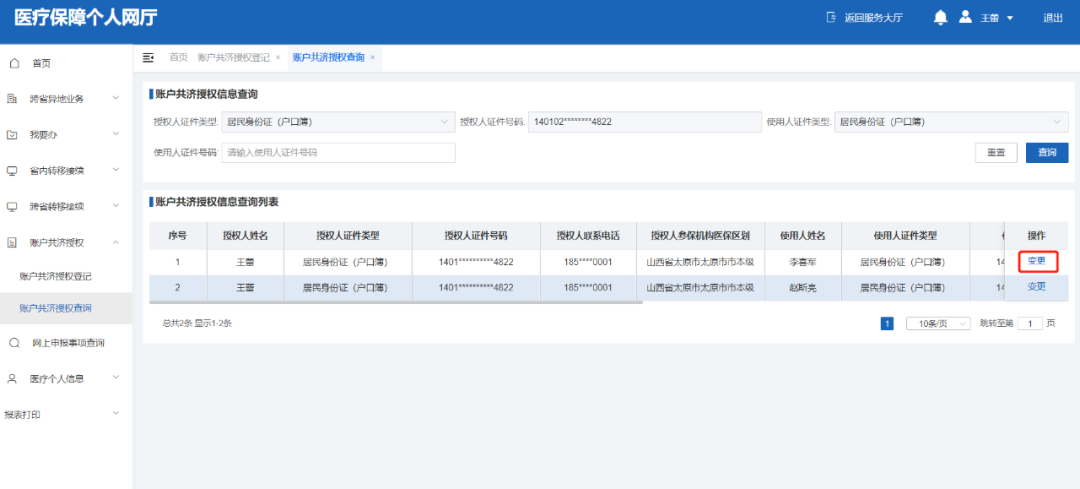Click the 重置 button
Viewport: 1080px width, 489px height.
tap(996, 153)
